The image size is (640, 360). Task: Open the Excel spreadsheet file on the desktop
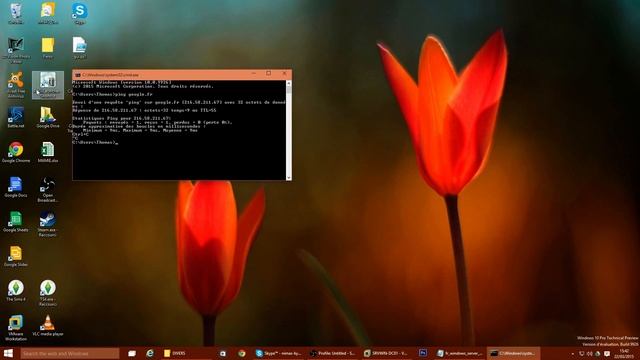point(48,152)
